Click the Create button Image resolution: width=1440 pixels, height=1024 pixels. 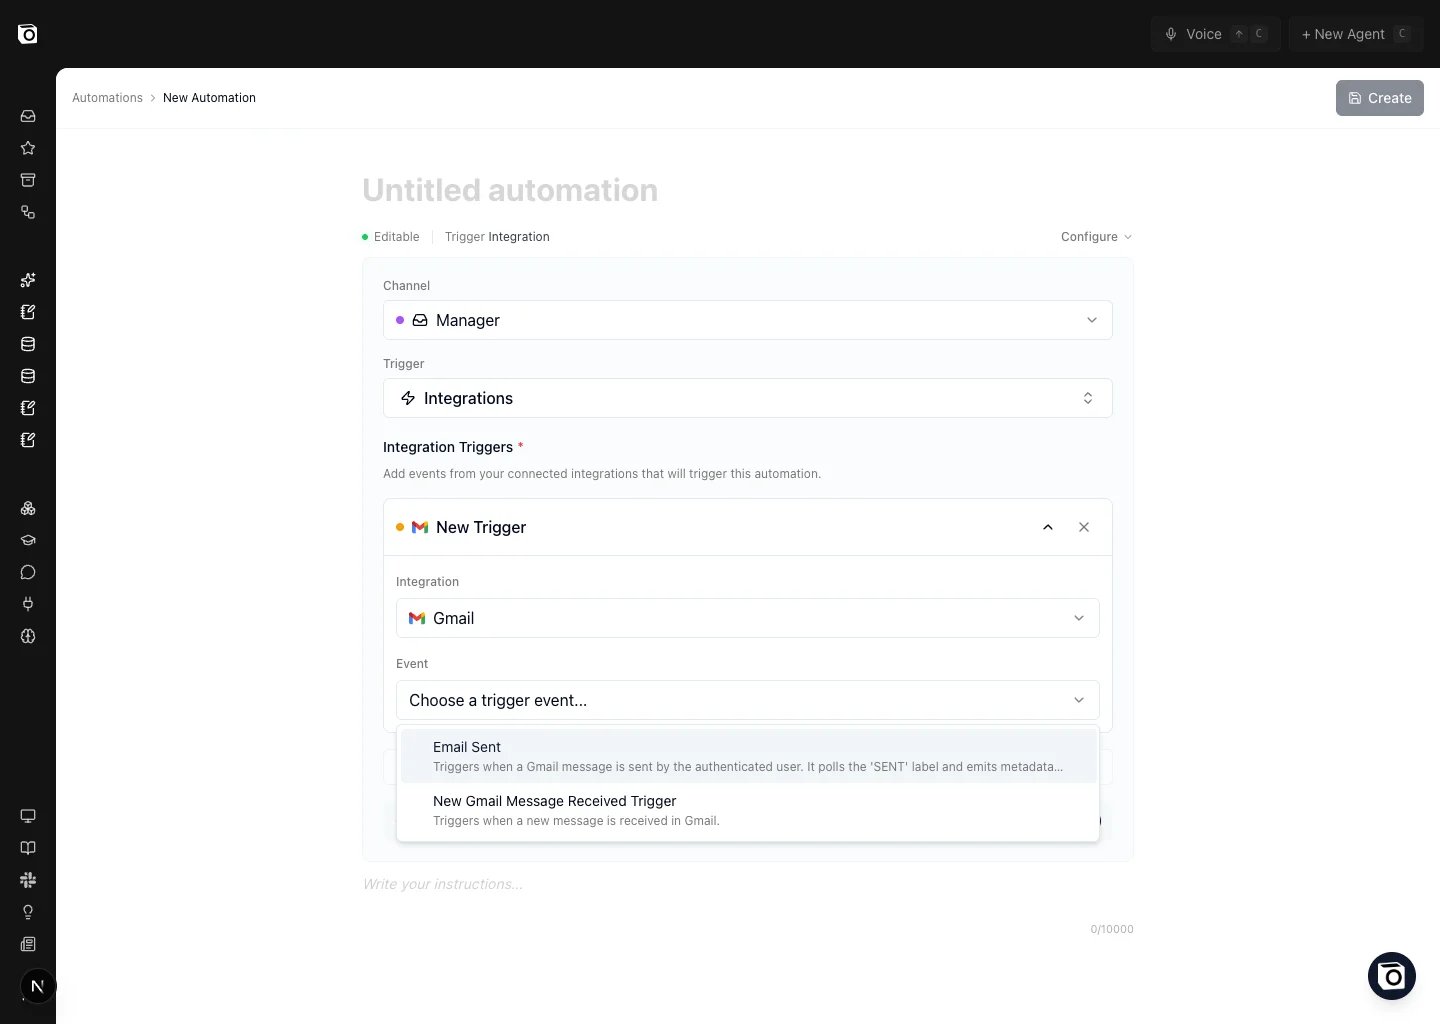click(1380, 98)
